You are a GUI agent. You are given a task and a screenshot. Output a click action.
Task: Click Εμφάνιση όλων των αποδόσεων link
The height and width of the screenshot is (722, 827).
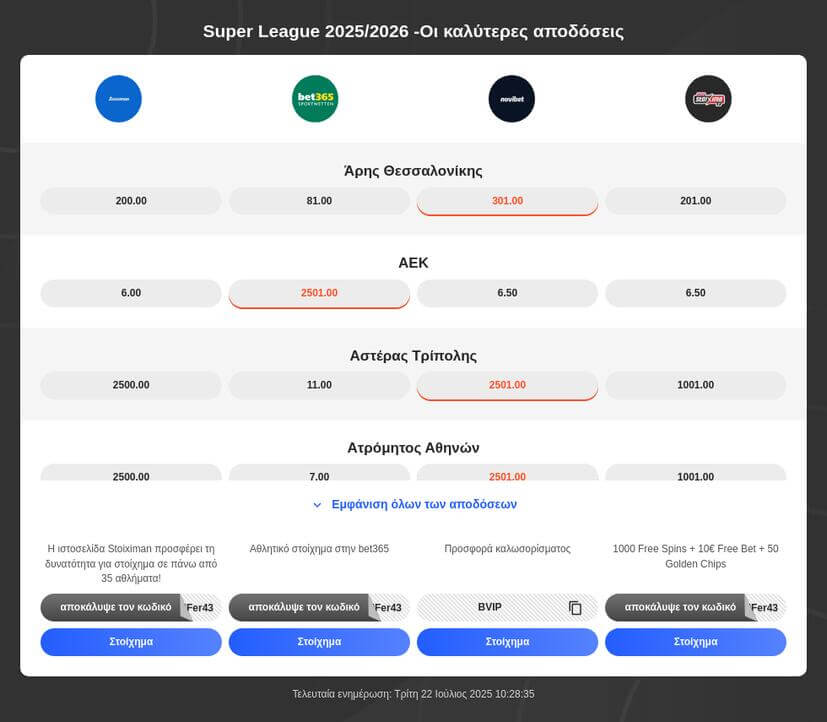tap(424, 504)
